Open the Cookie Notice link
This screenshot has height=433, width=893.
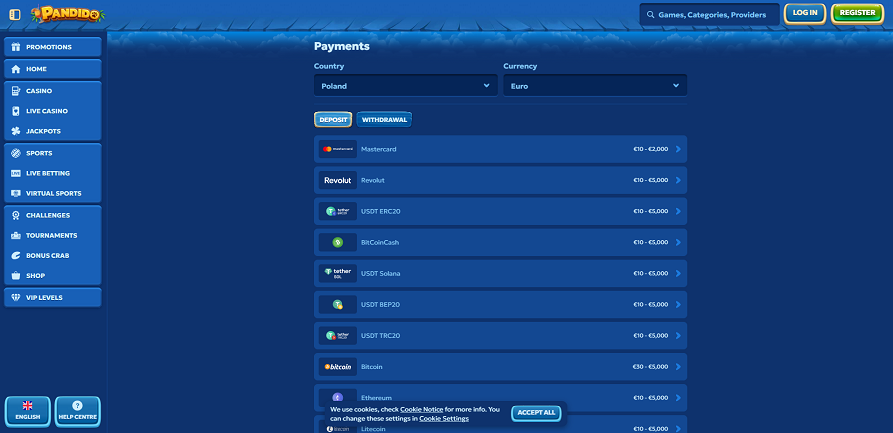pos(421,409)
